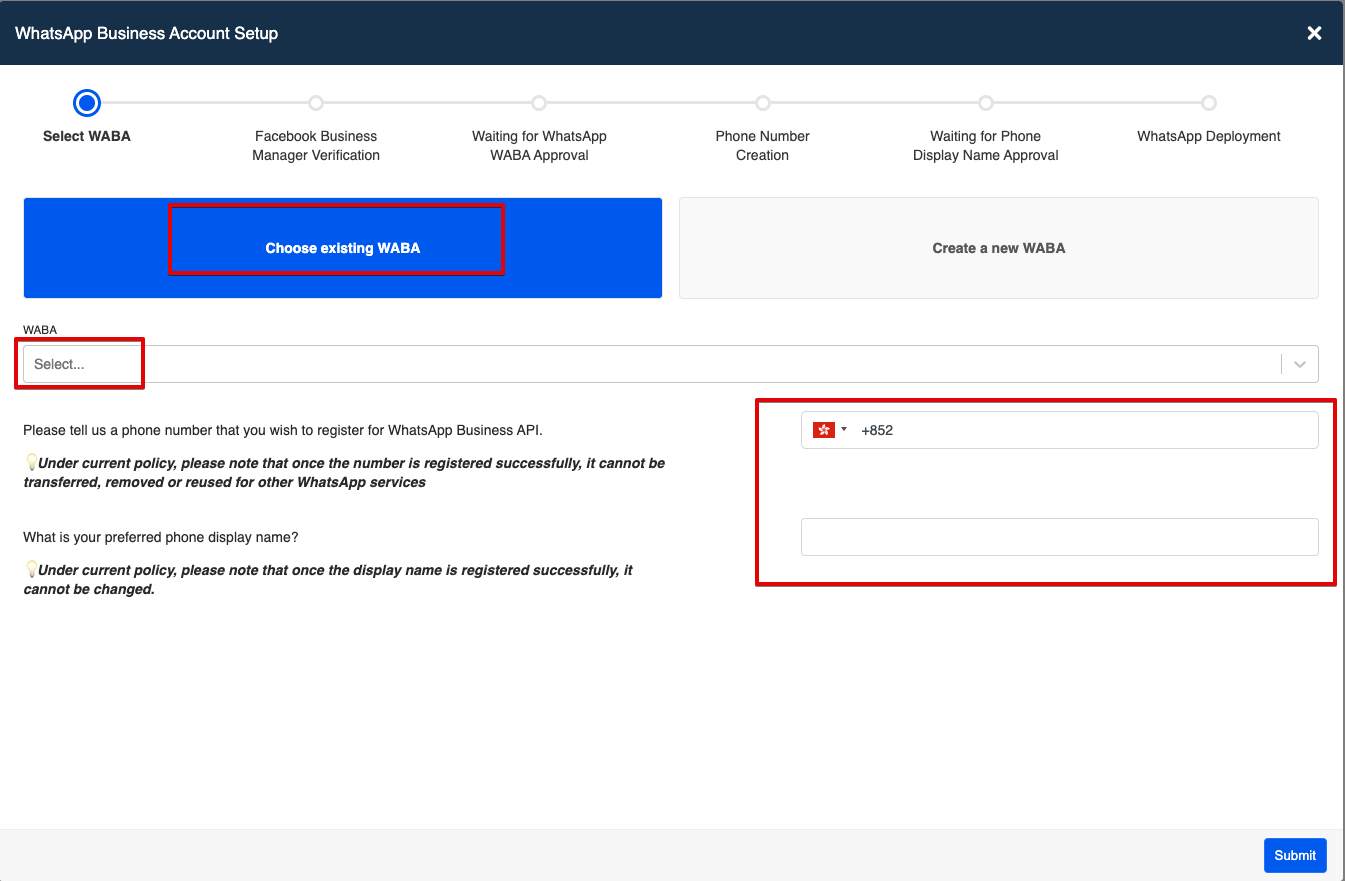Focus the +852 phone number field
The image size is (1345, 881).
click(x=1060, y=430)
